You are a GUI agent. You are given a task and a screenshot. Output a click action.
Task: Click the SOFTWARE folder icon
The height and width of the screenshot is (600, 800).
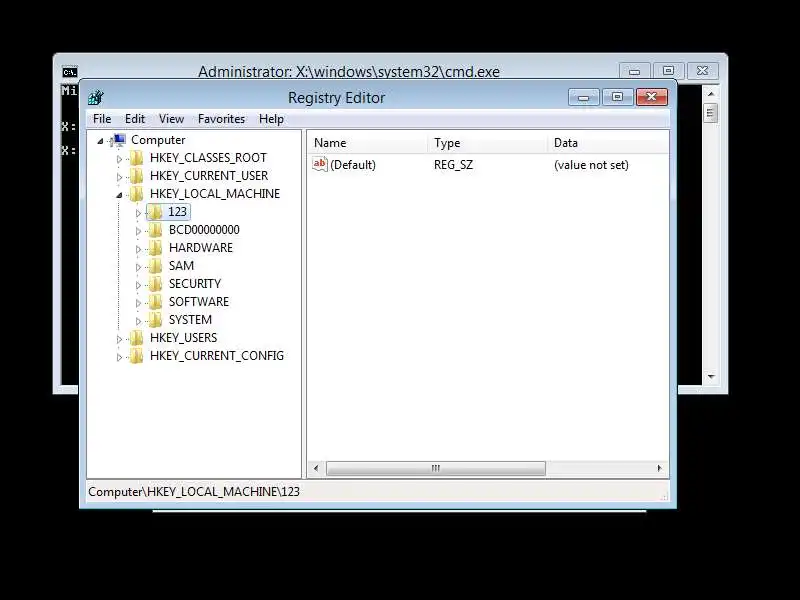click(x=155, y=302)
